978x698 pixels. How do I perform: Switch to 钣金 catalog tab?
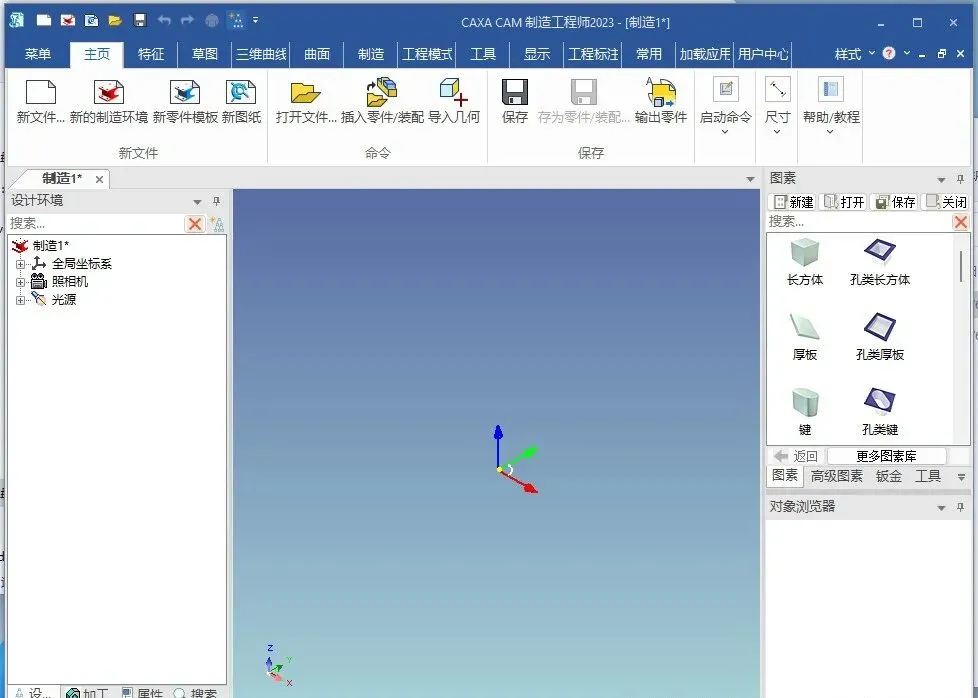tap(888, 476)
